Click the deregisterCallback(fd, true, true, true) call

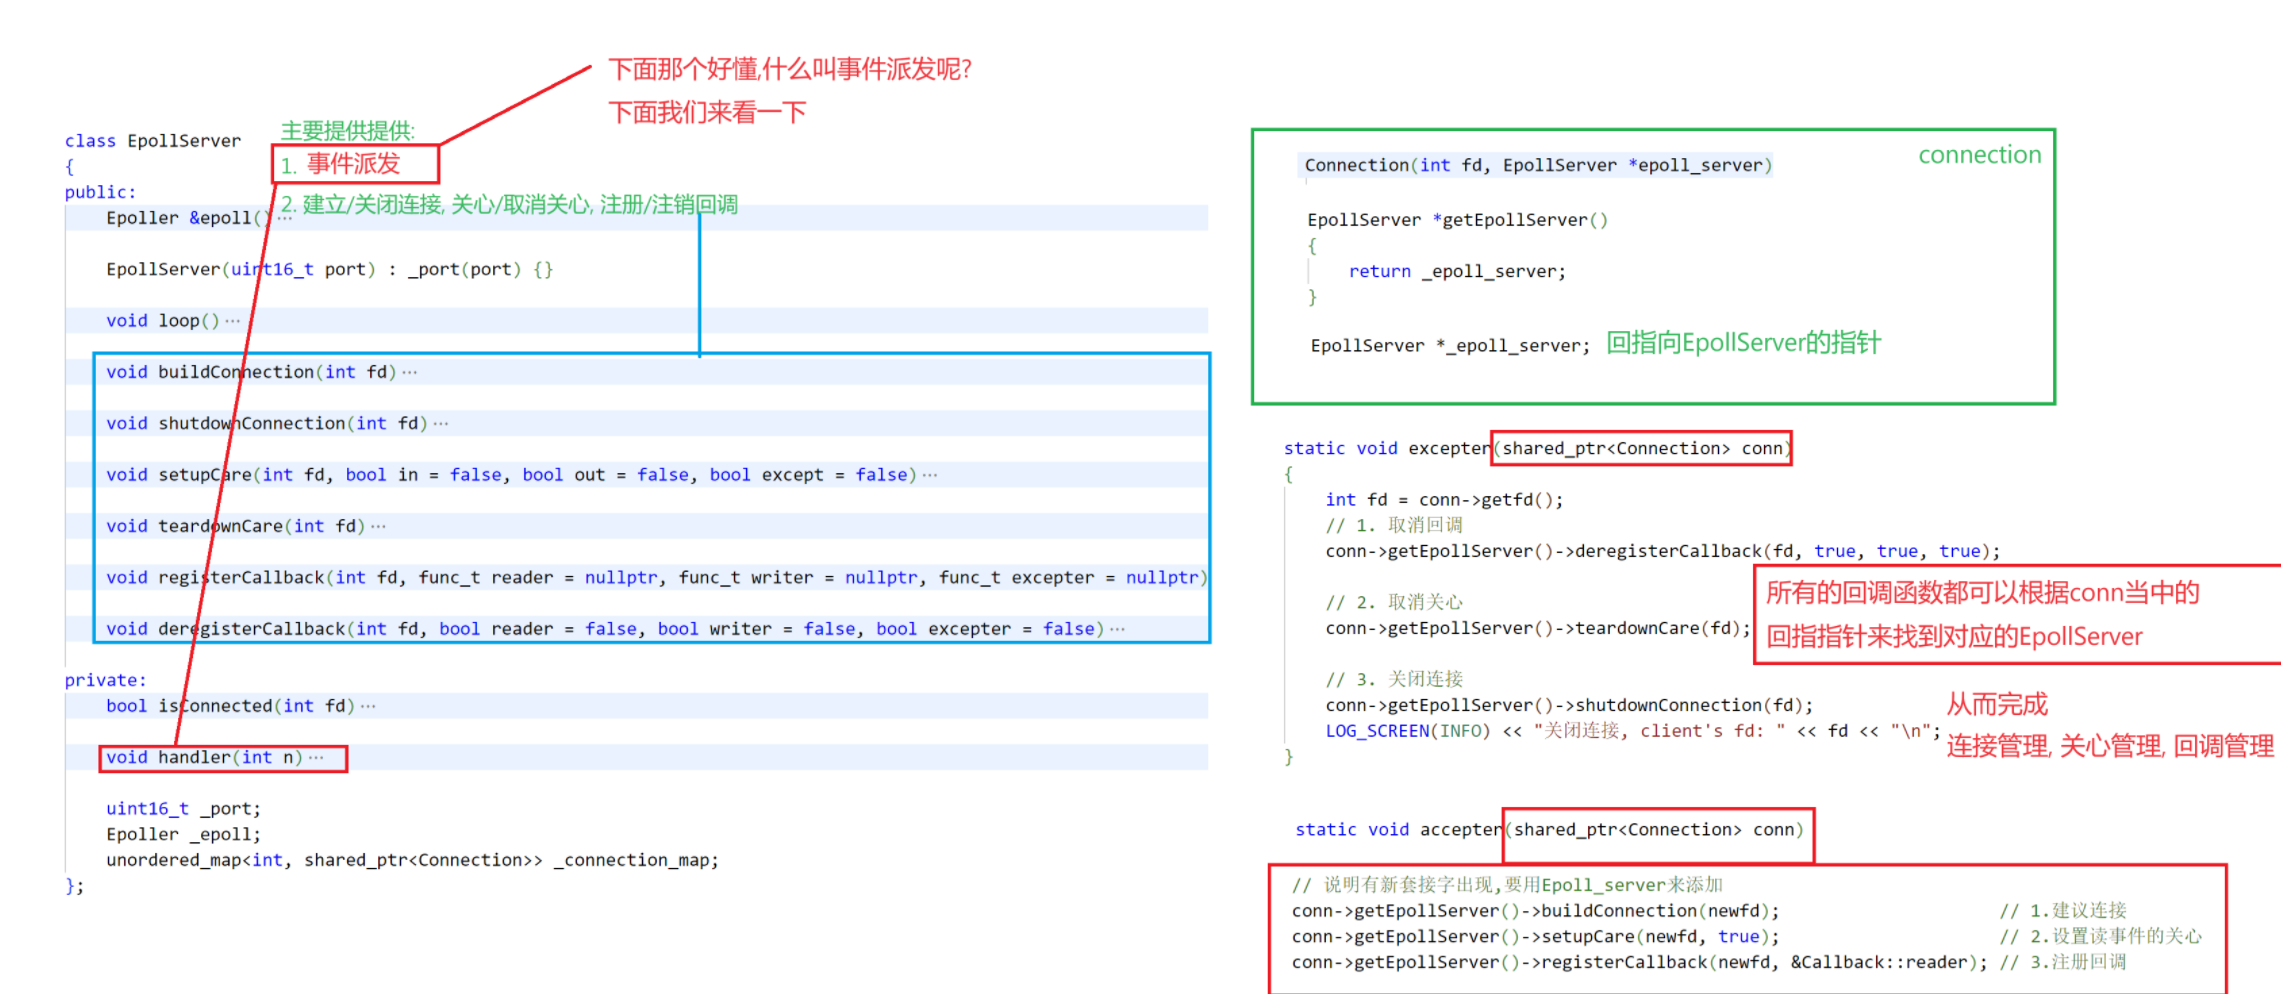pos(1663,552)
